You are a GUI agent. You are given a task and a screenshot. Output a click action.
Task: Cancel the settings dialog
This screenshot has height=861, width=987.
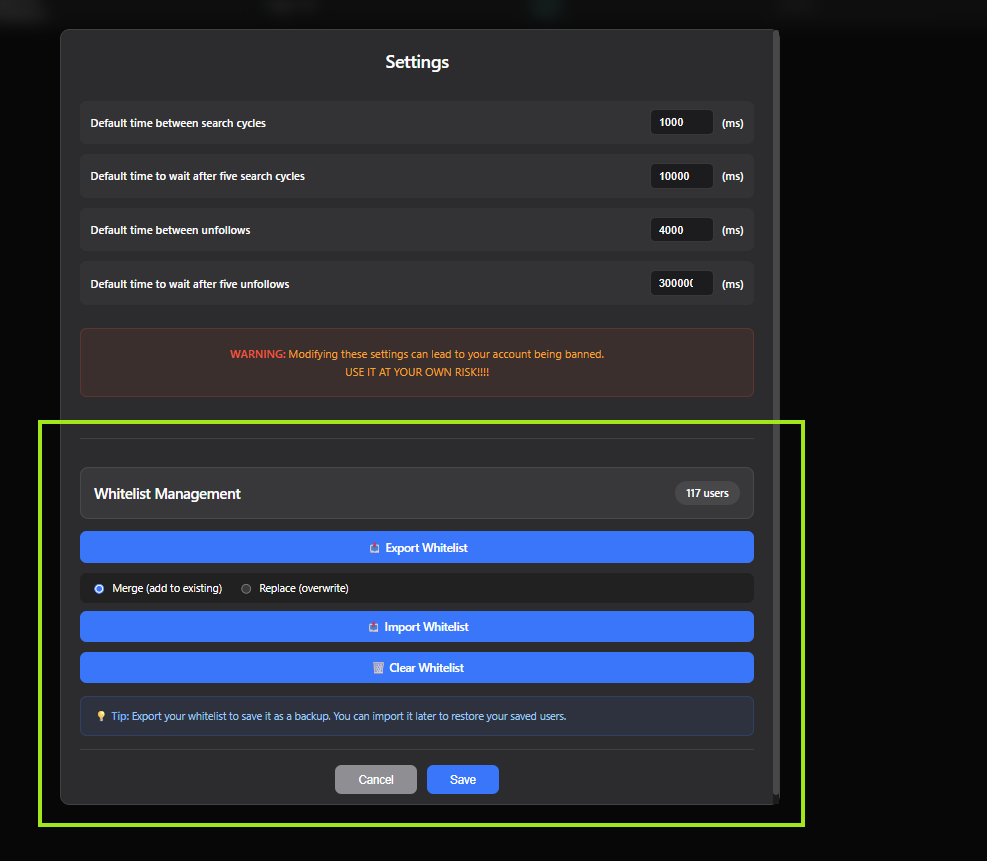(376, 779)
